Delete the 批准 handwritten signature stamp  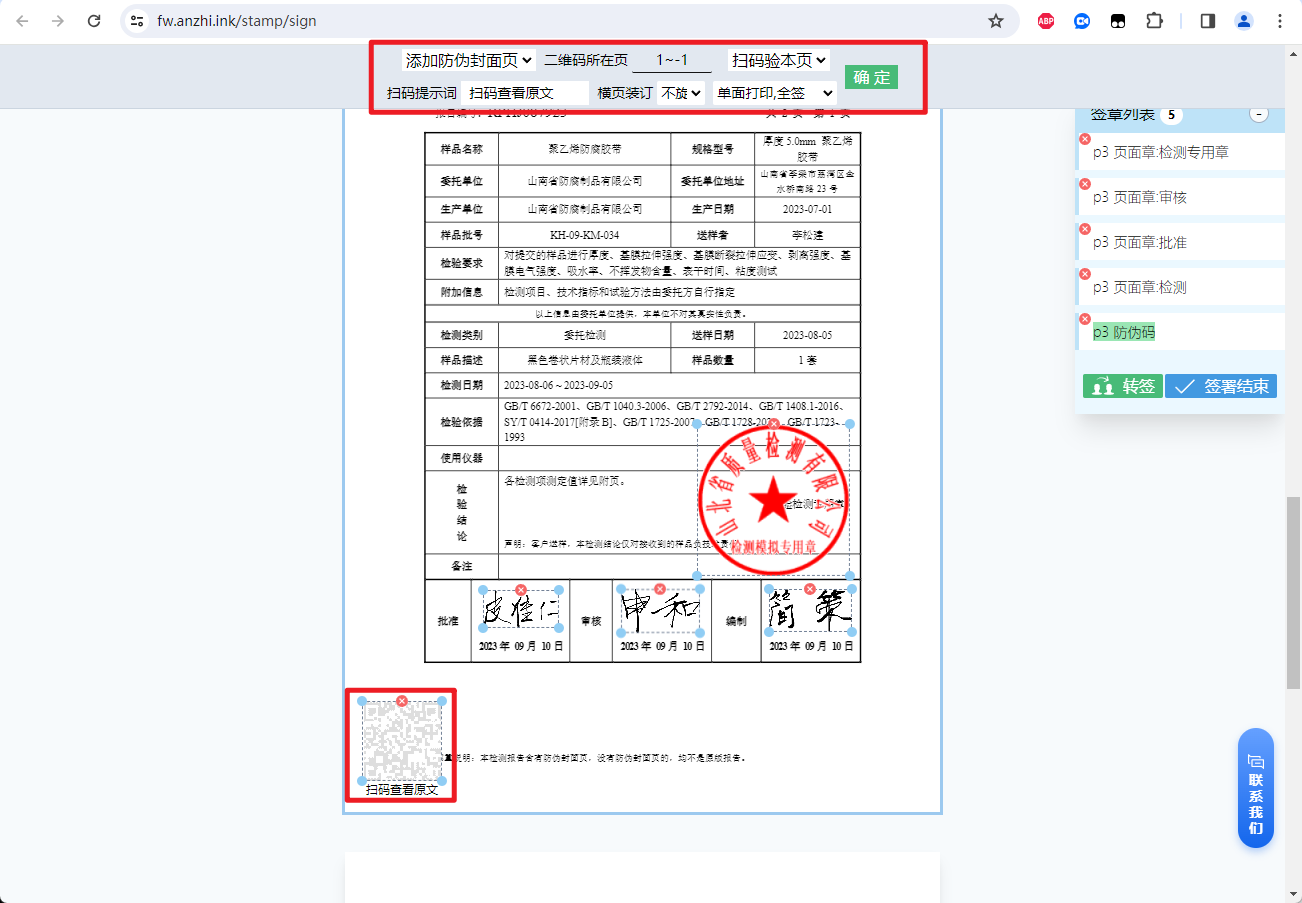(x=521, y=589)
